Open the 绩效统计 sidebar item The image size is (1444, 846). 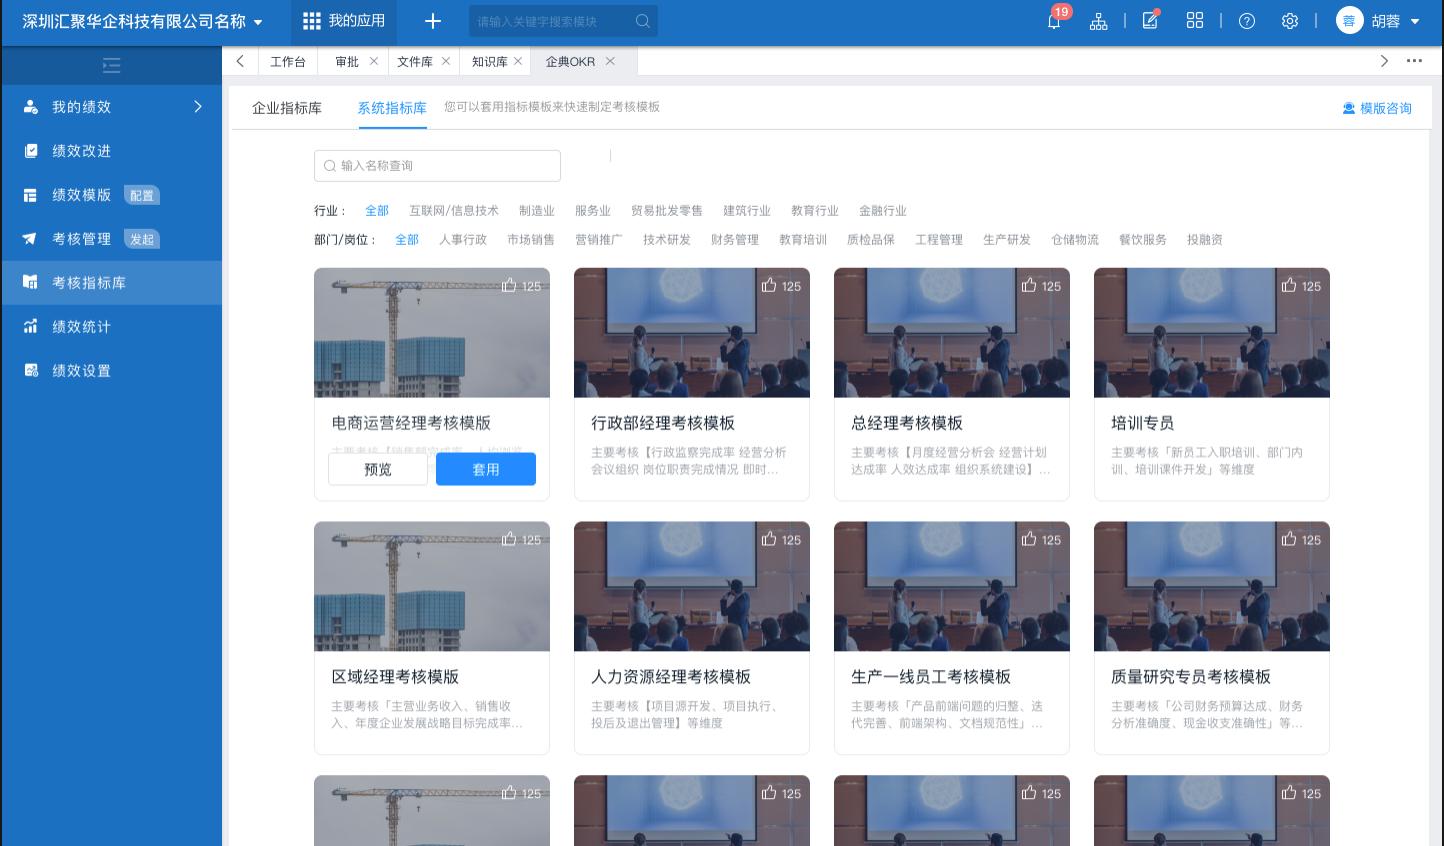(x=111, y=327)
